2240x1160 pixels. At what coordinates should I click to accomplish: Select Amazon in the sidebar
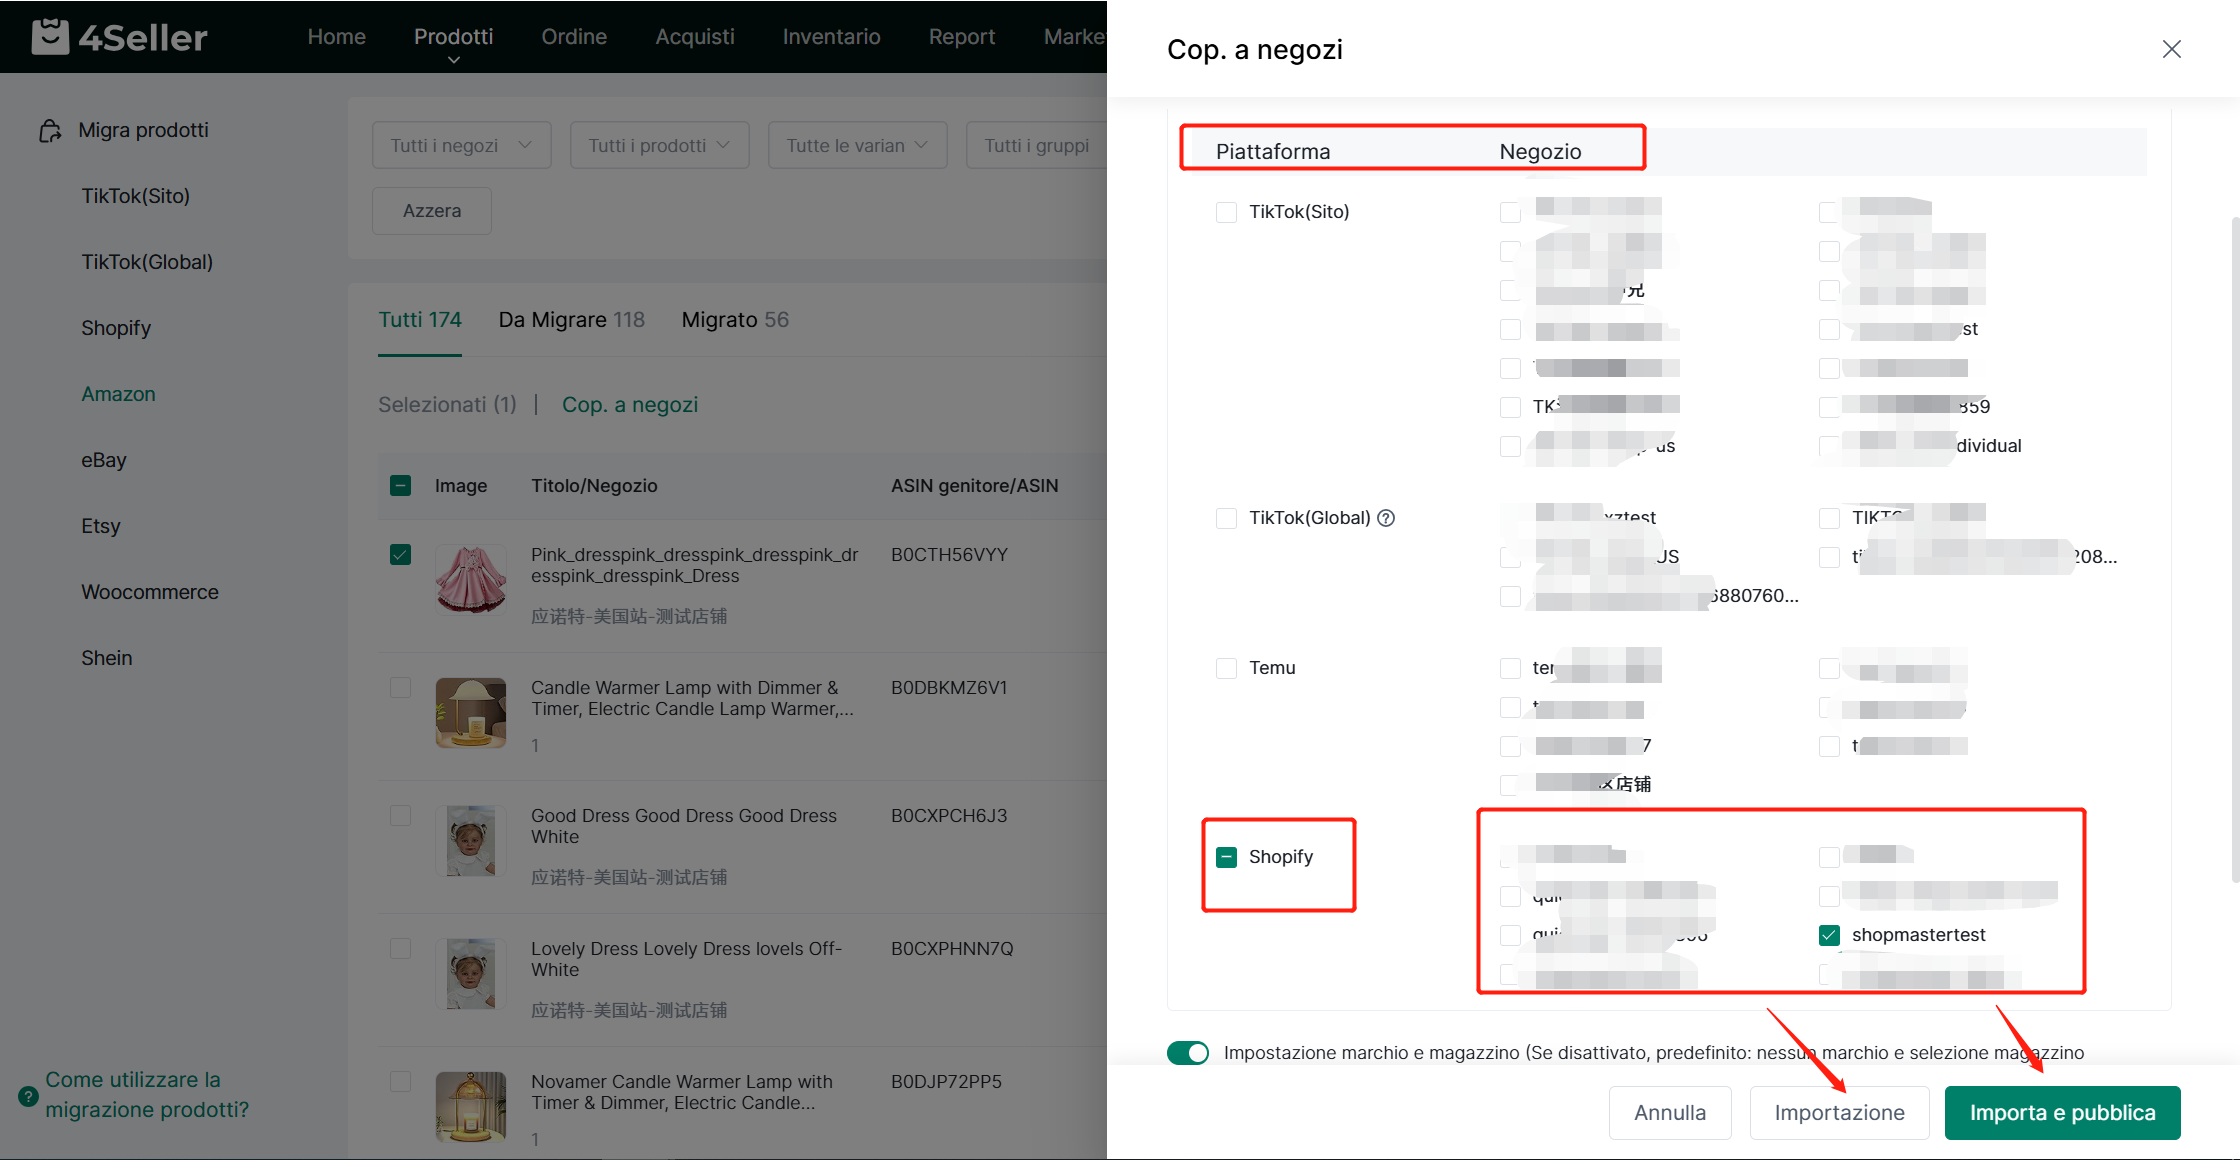pos(118,394)
